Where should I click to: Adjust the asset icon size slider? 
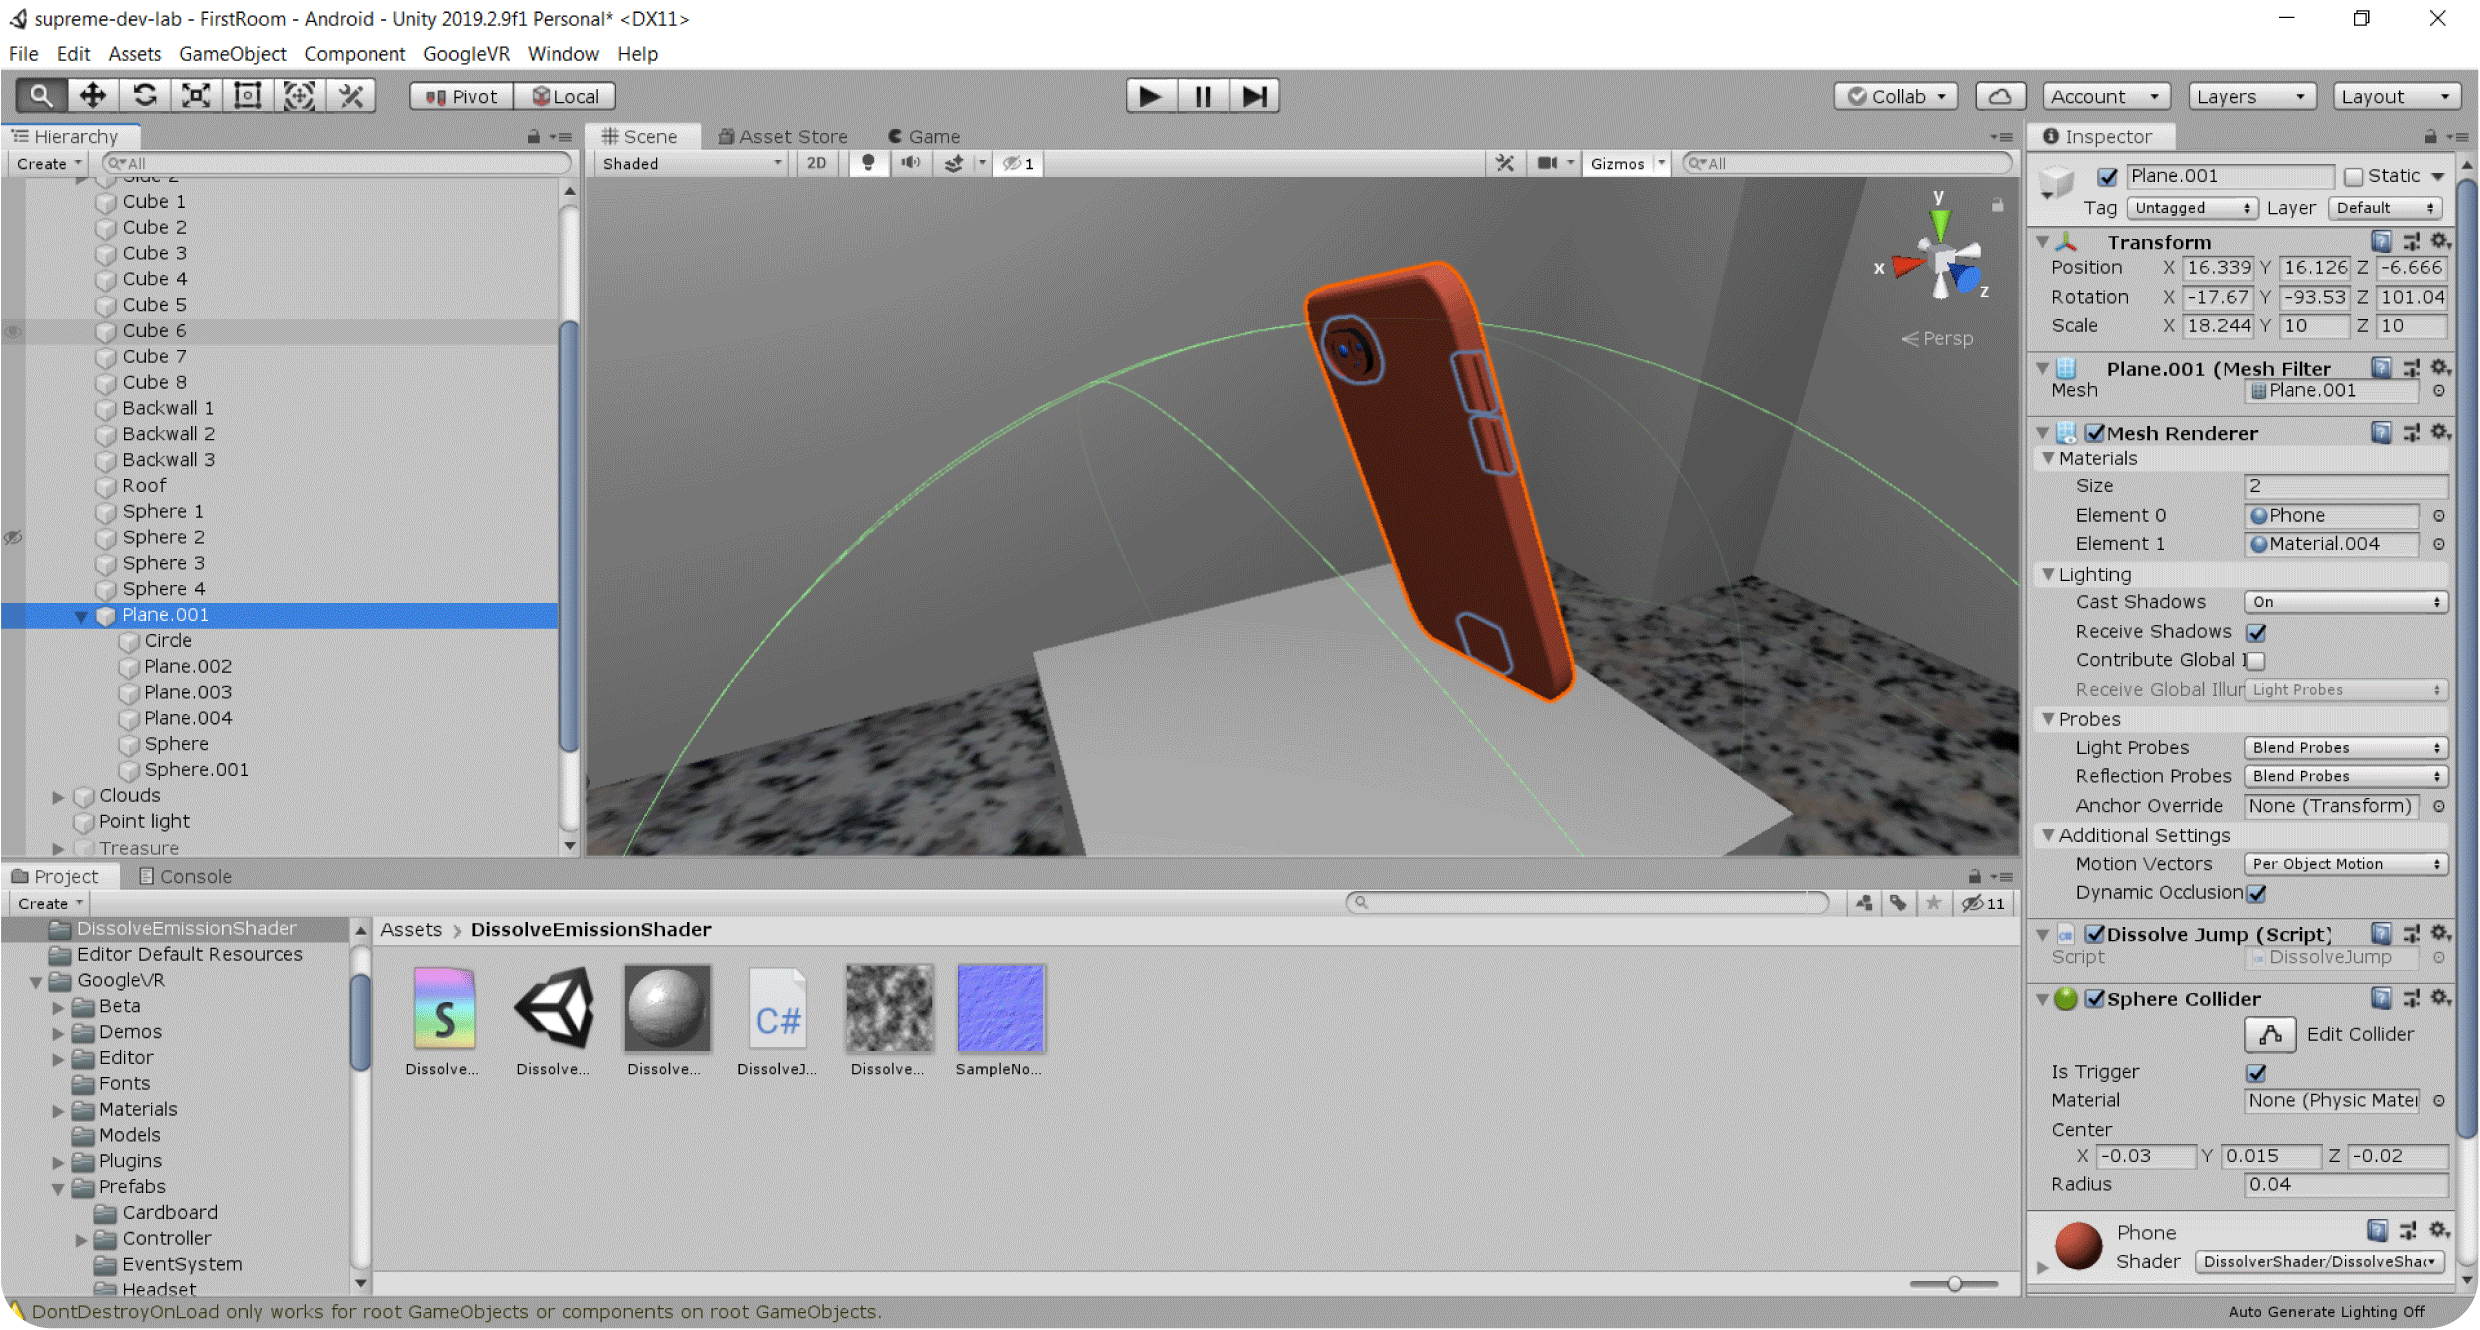click(x=1954, y=1283)
